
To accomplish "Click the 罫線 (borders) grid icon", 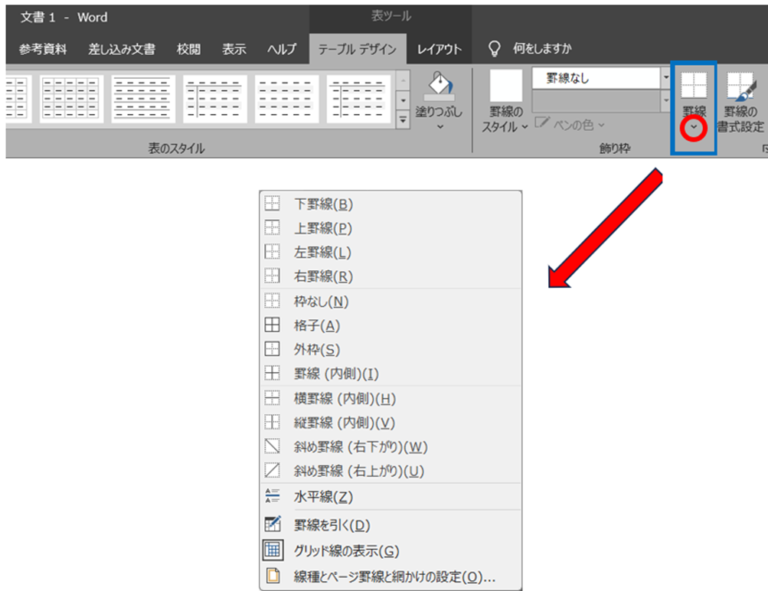I will [x=693, y=85].
